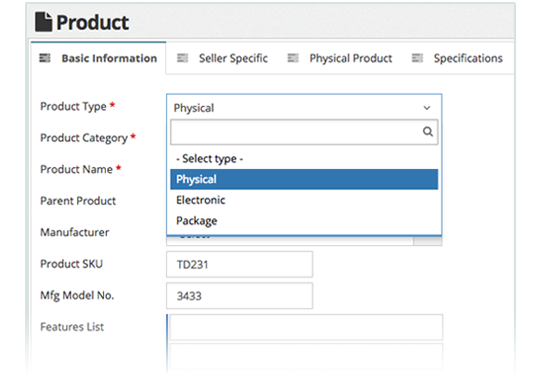The width and height of the screenshot is (540, 373).
Task: Select the highlighted Physical option
Action: point(304,179)
